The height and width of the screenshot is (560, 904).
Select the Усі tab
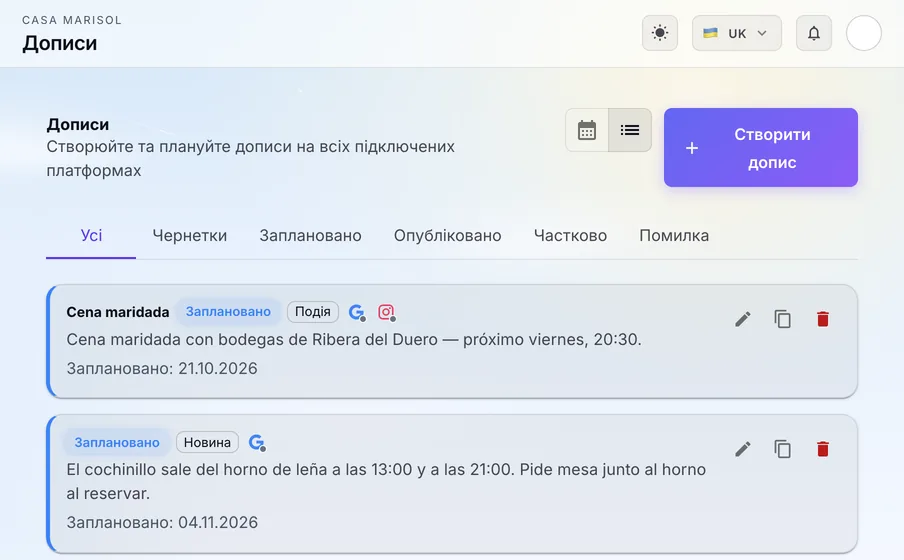click(x=91, y=235)
